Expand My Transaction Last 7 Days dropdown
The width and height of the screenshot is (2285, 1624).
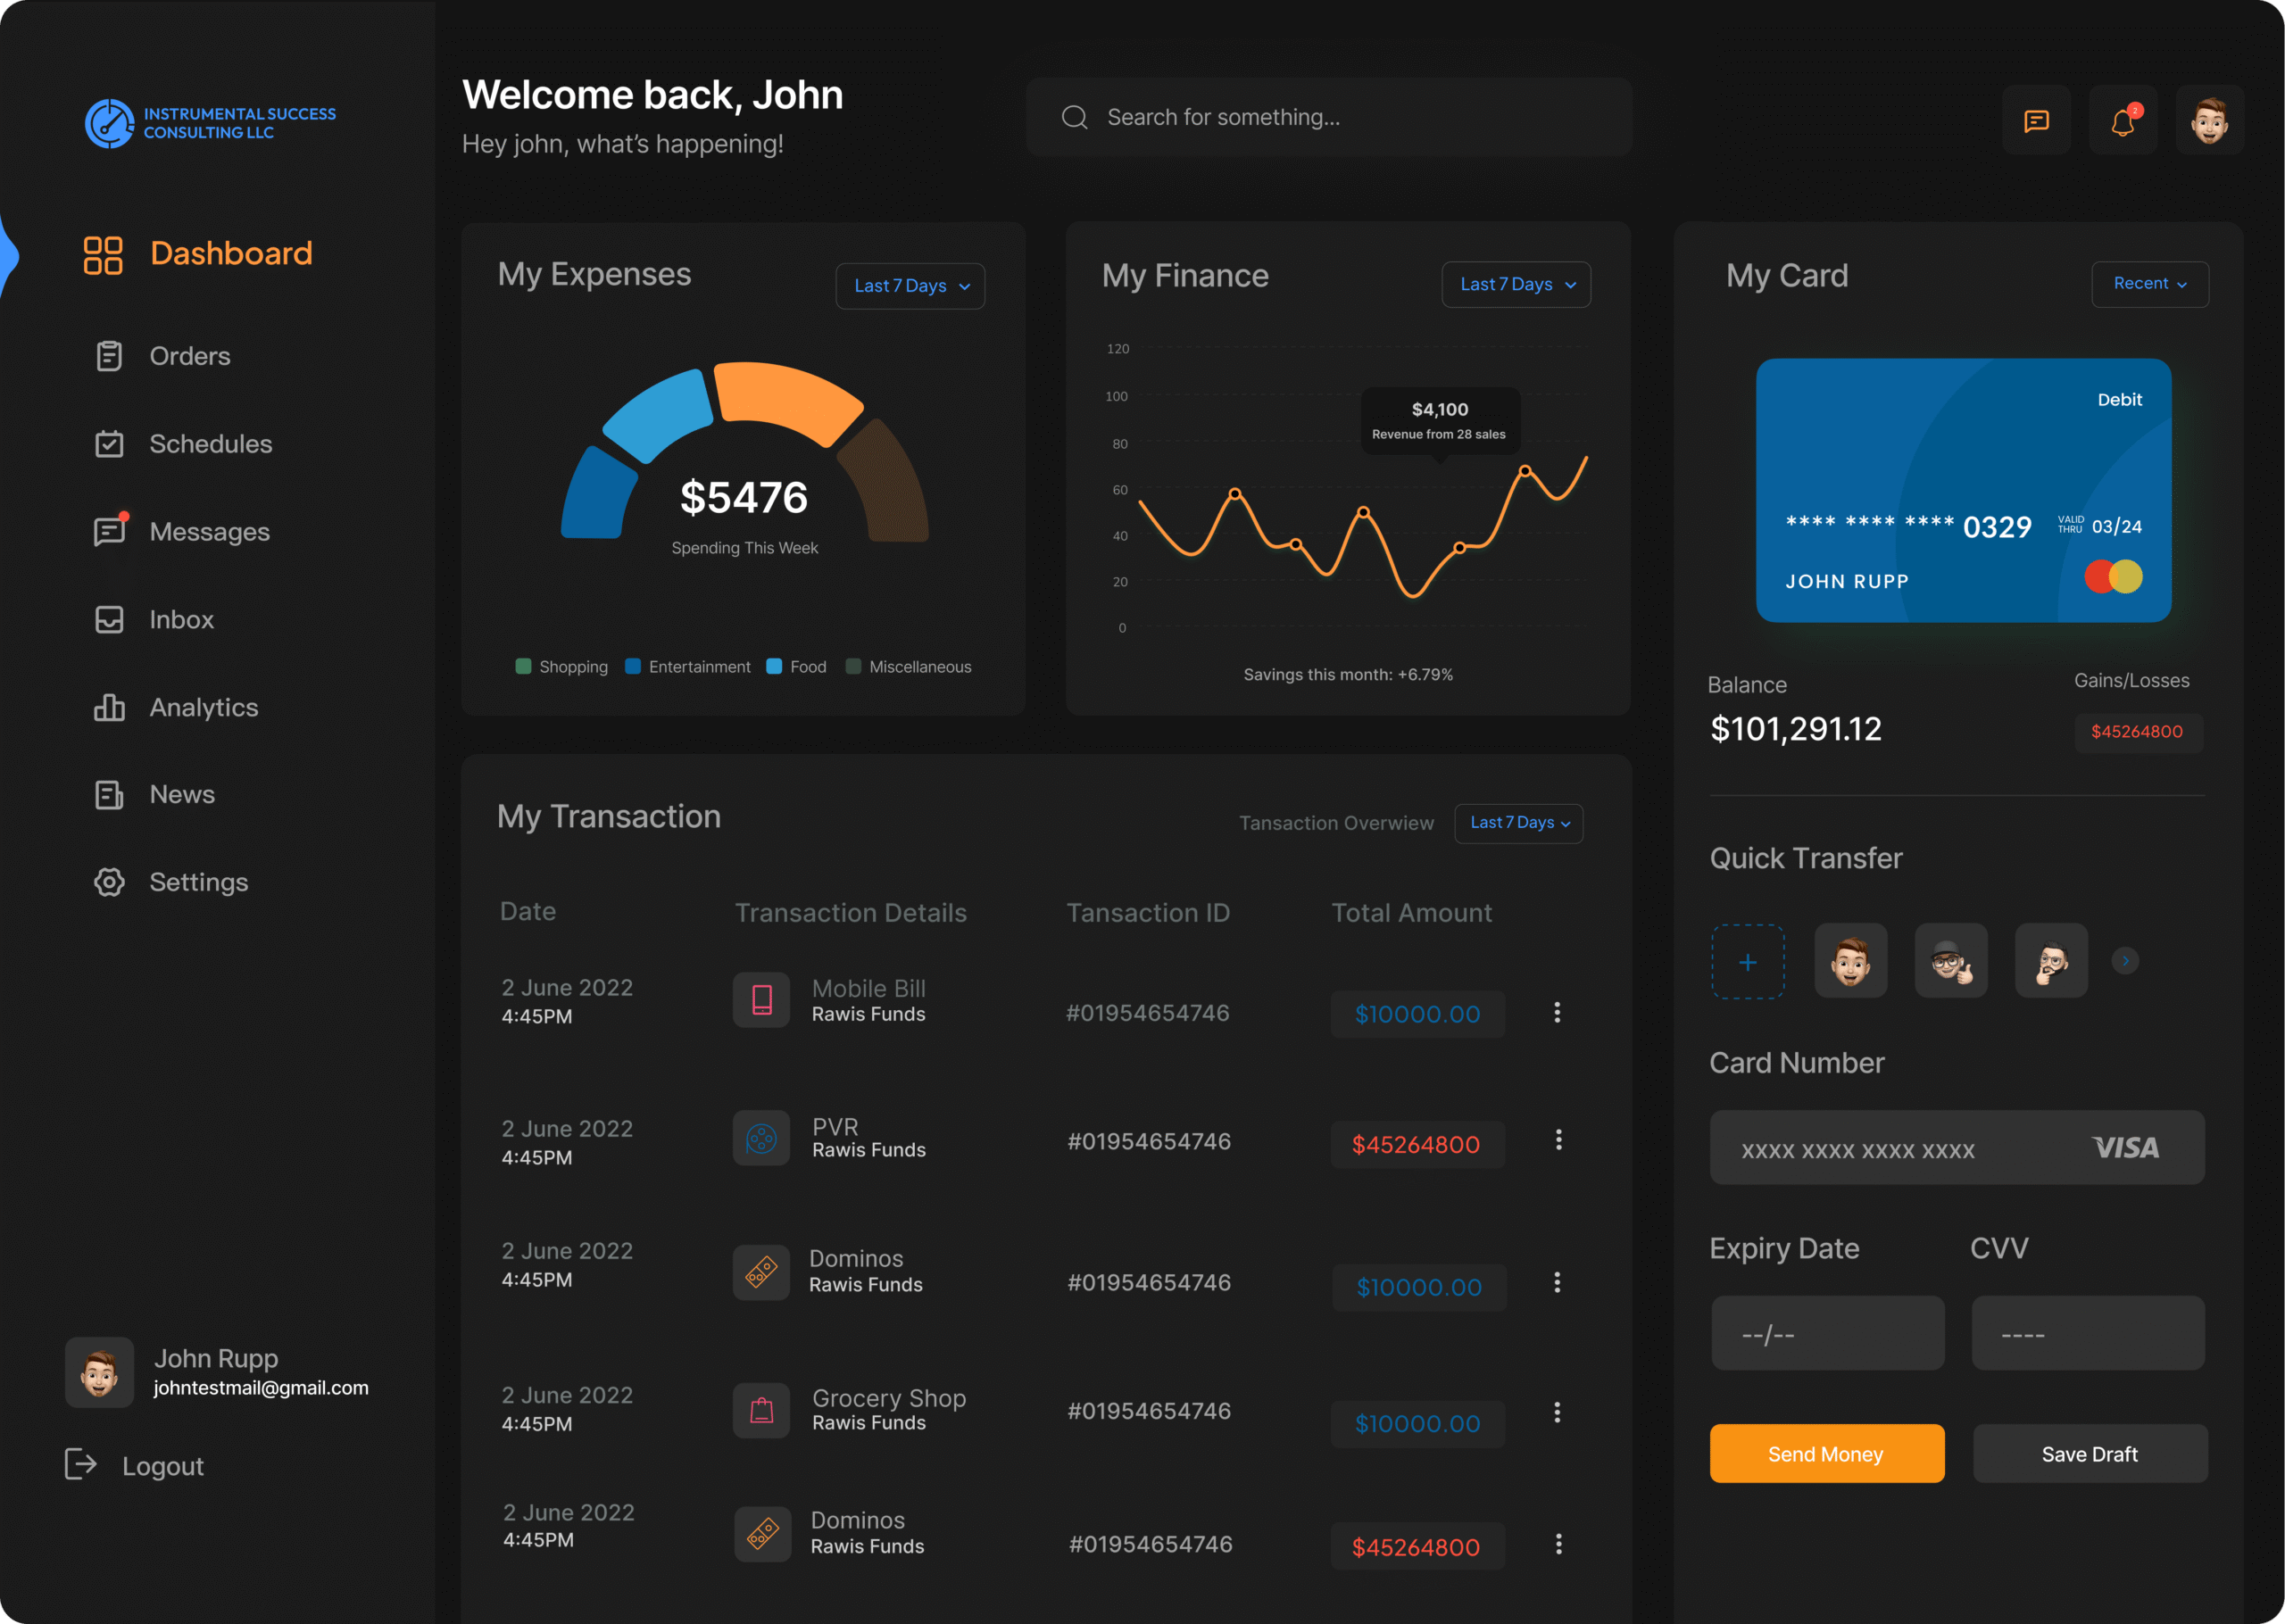tap(1518, 823)
